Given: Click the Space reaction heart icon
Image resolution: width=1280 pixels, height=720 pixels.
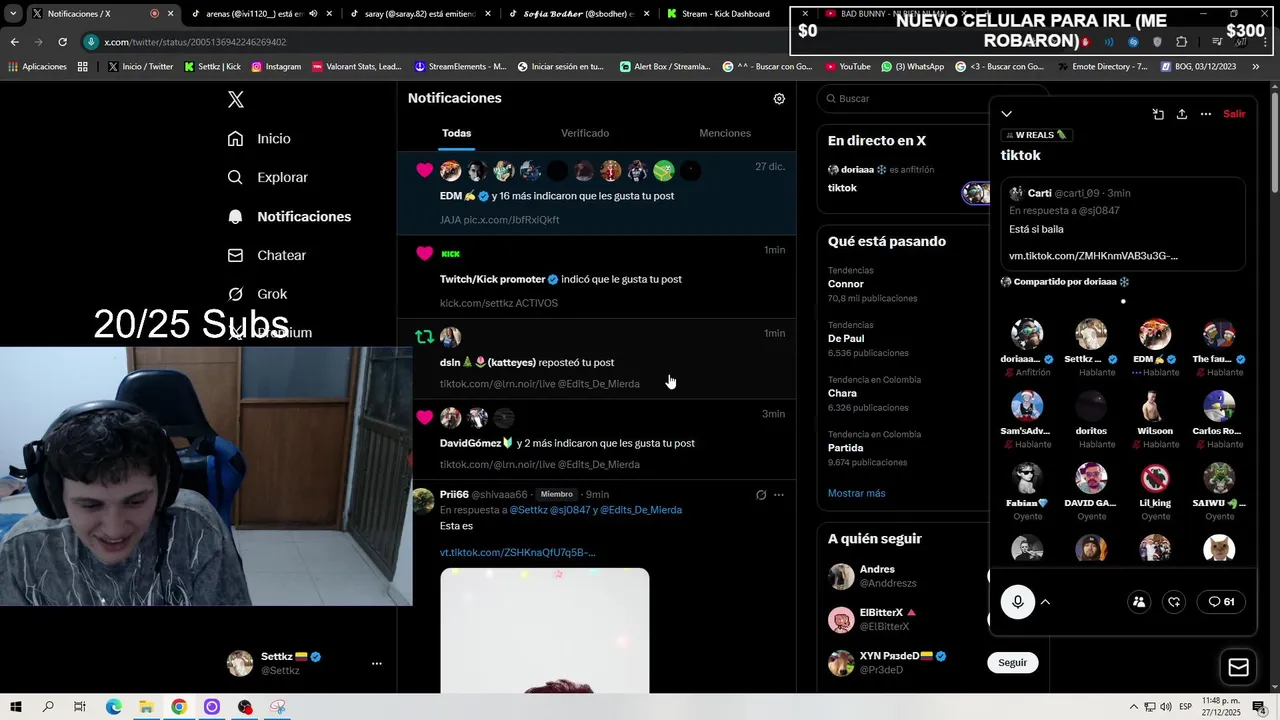Looking at the screenshot, I should [1175, 602].
